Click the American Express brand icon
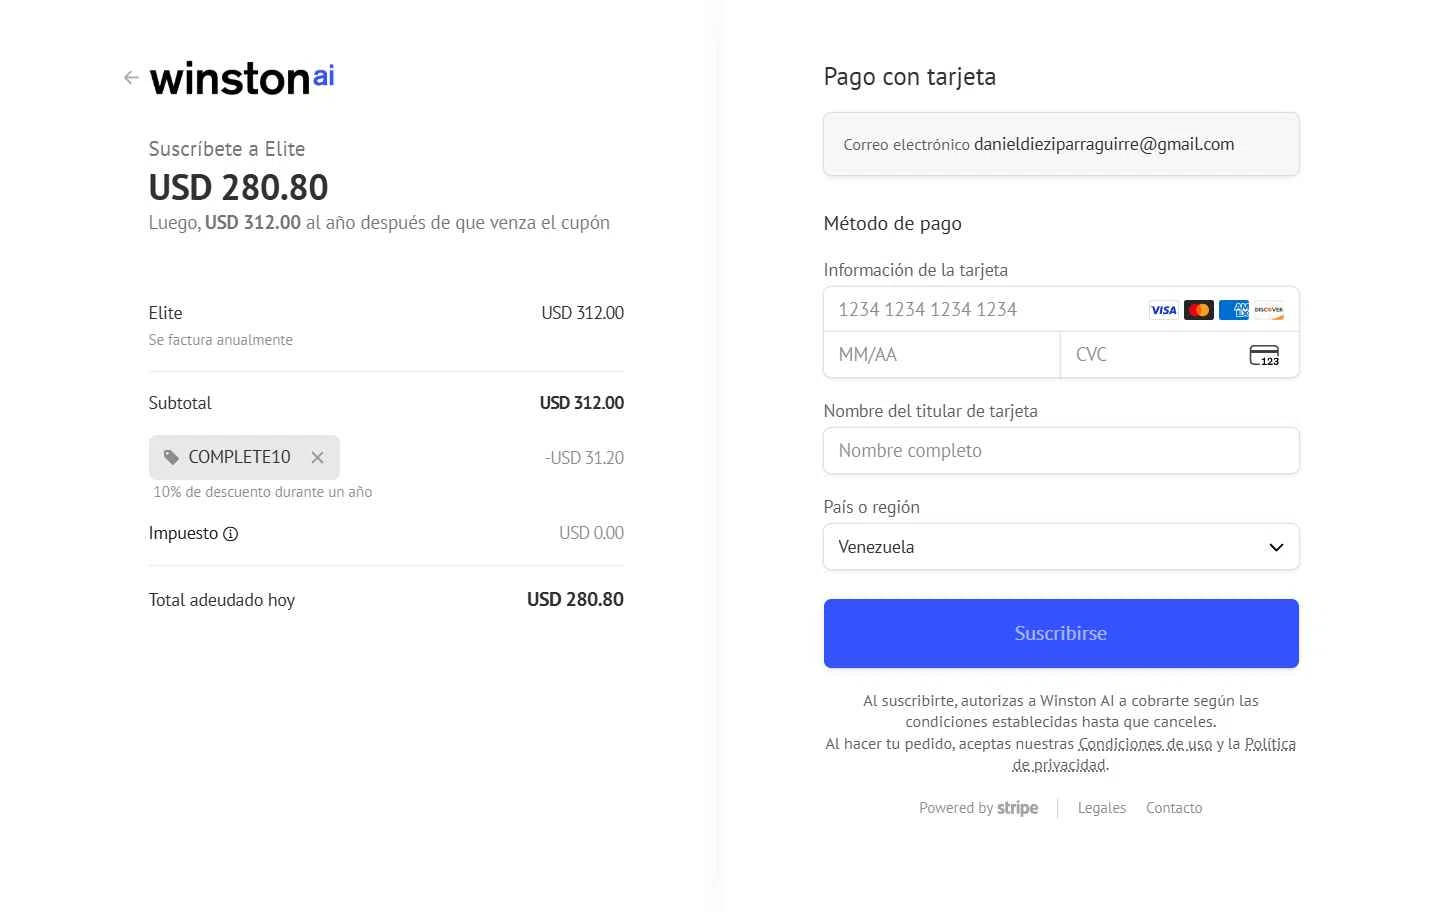This screenshot has width=1447, height=912. 1234,310
